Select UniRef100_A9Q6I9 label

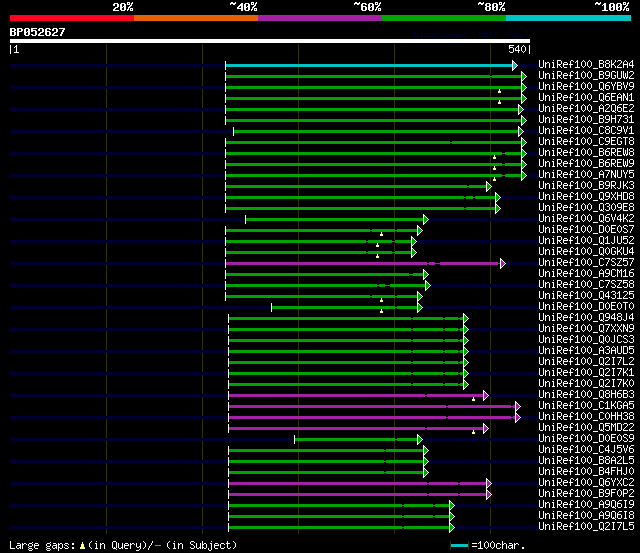pos(586,505)
